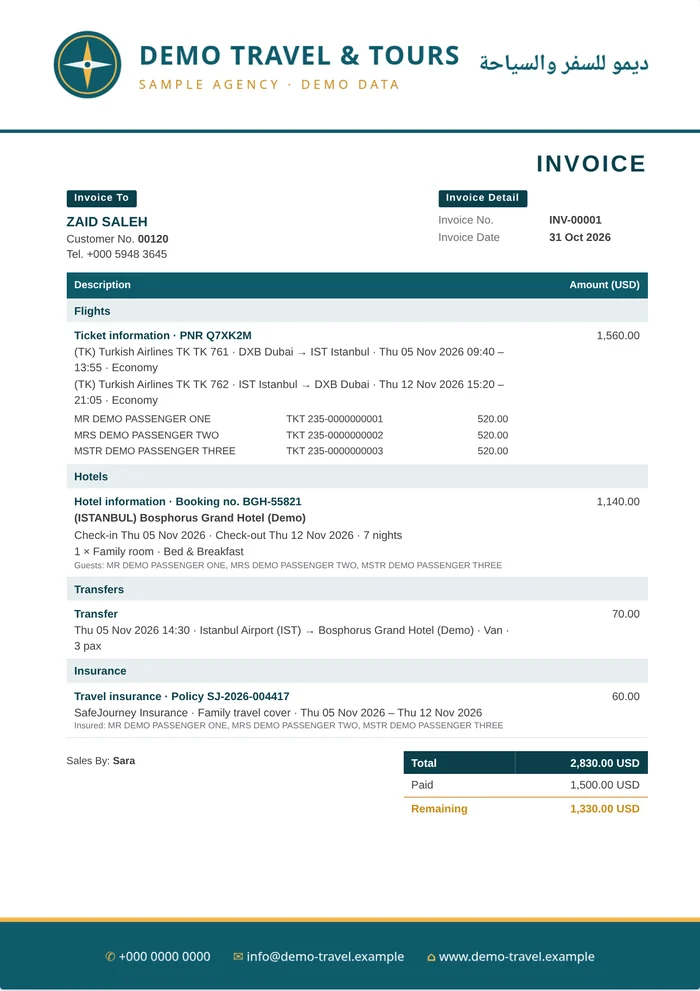Click the TK 762 IST to DXB flight line

pos(289,392)
